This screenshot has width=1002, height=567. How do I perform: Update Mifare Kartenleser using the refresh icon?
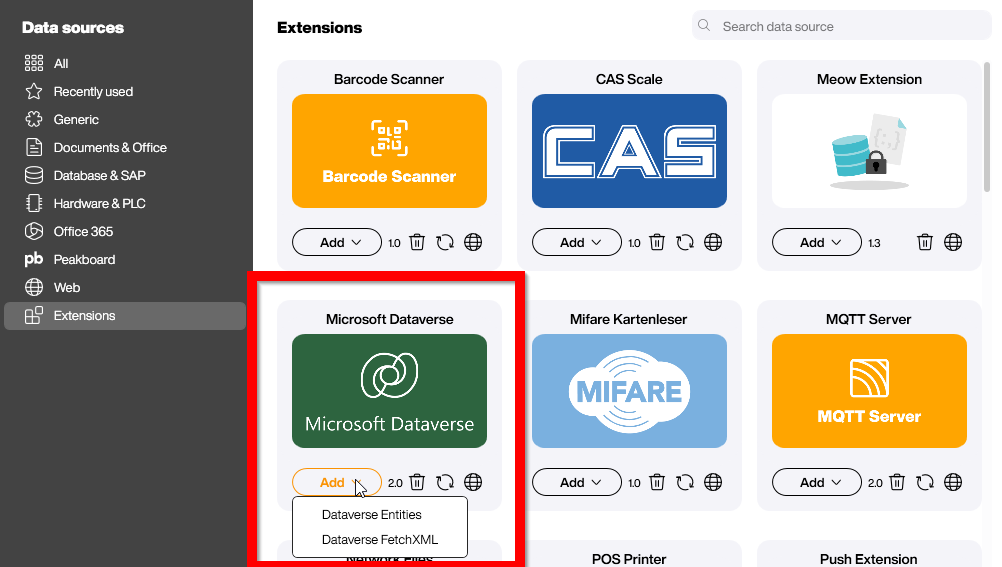685,482
